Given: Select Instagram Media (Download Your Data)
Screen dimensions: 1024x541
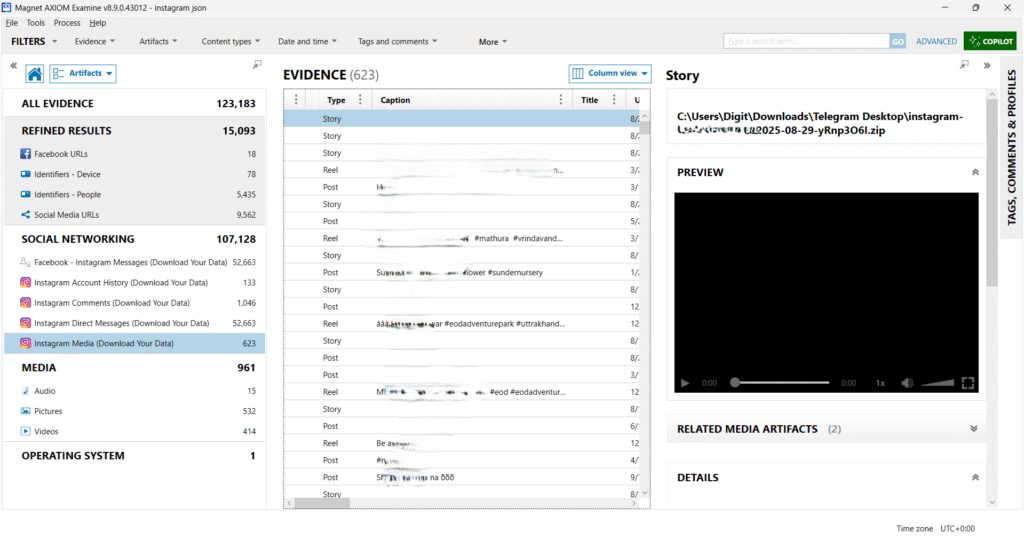Looking at the screenshot, I should click(135, 344).
